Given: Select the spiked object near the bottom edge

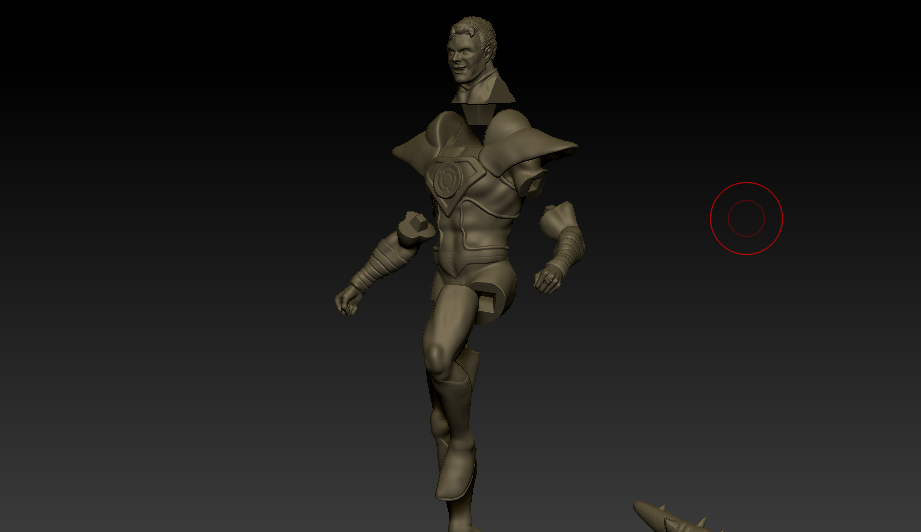Looking at the screenshot, I should 676,517.
